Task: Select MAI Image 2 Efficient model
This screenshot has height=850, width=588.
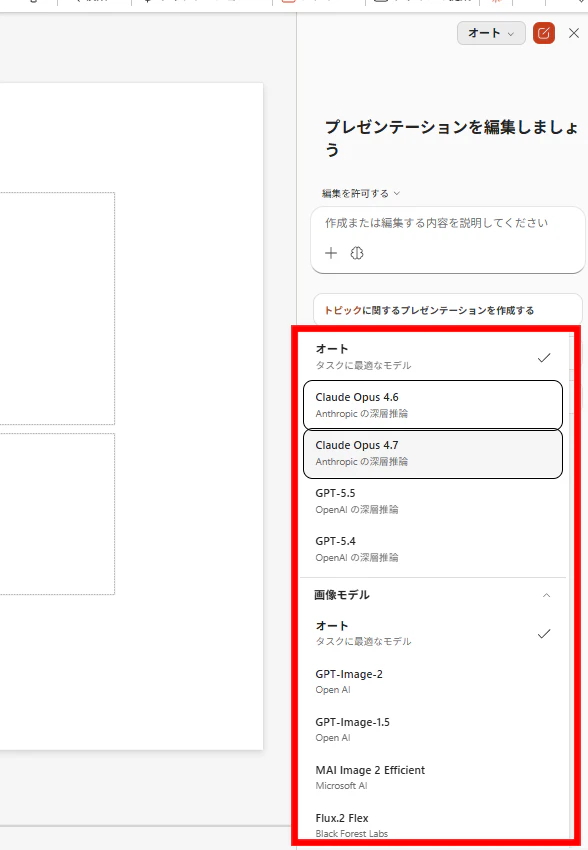Action: click(x=434, y=777)
